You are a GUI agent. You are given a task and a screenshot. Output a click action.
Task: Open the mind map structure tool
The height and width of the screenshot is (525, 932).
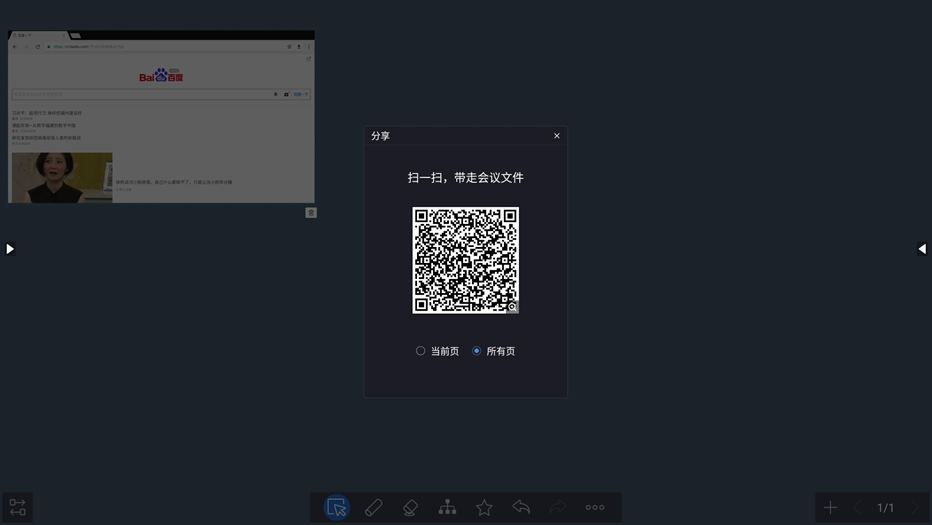[x=447, y=507]
